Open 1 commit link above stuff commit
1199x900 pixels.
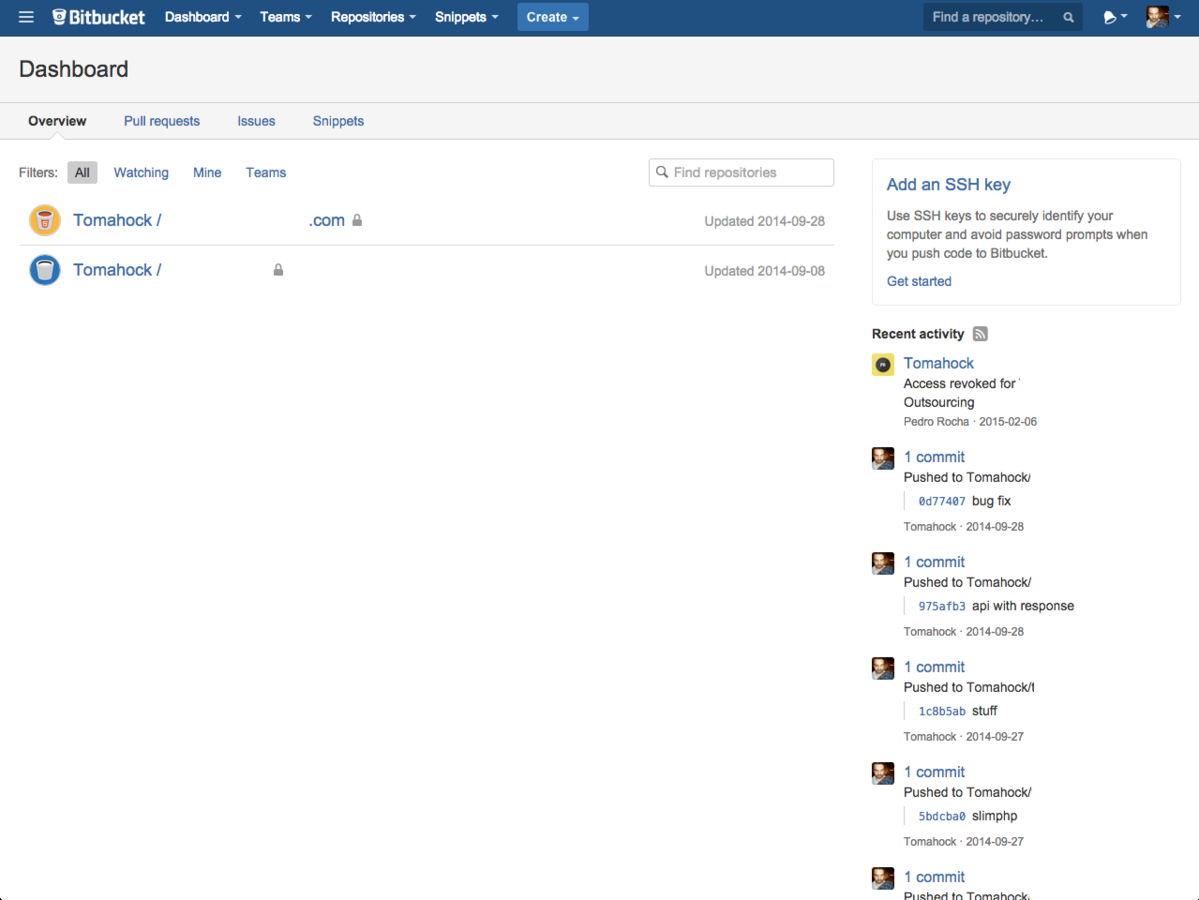pyautogui.click(x=934, y=667)
